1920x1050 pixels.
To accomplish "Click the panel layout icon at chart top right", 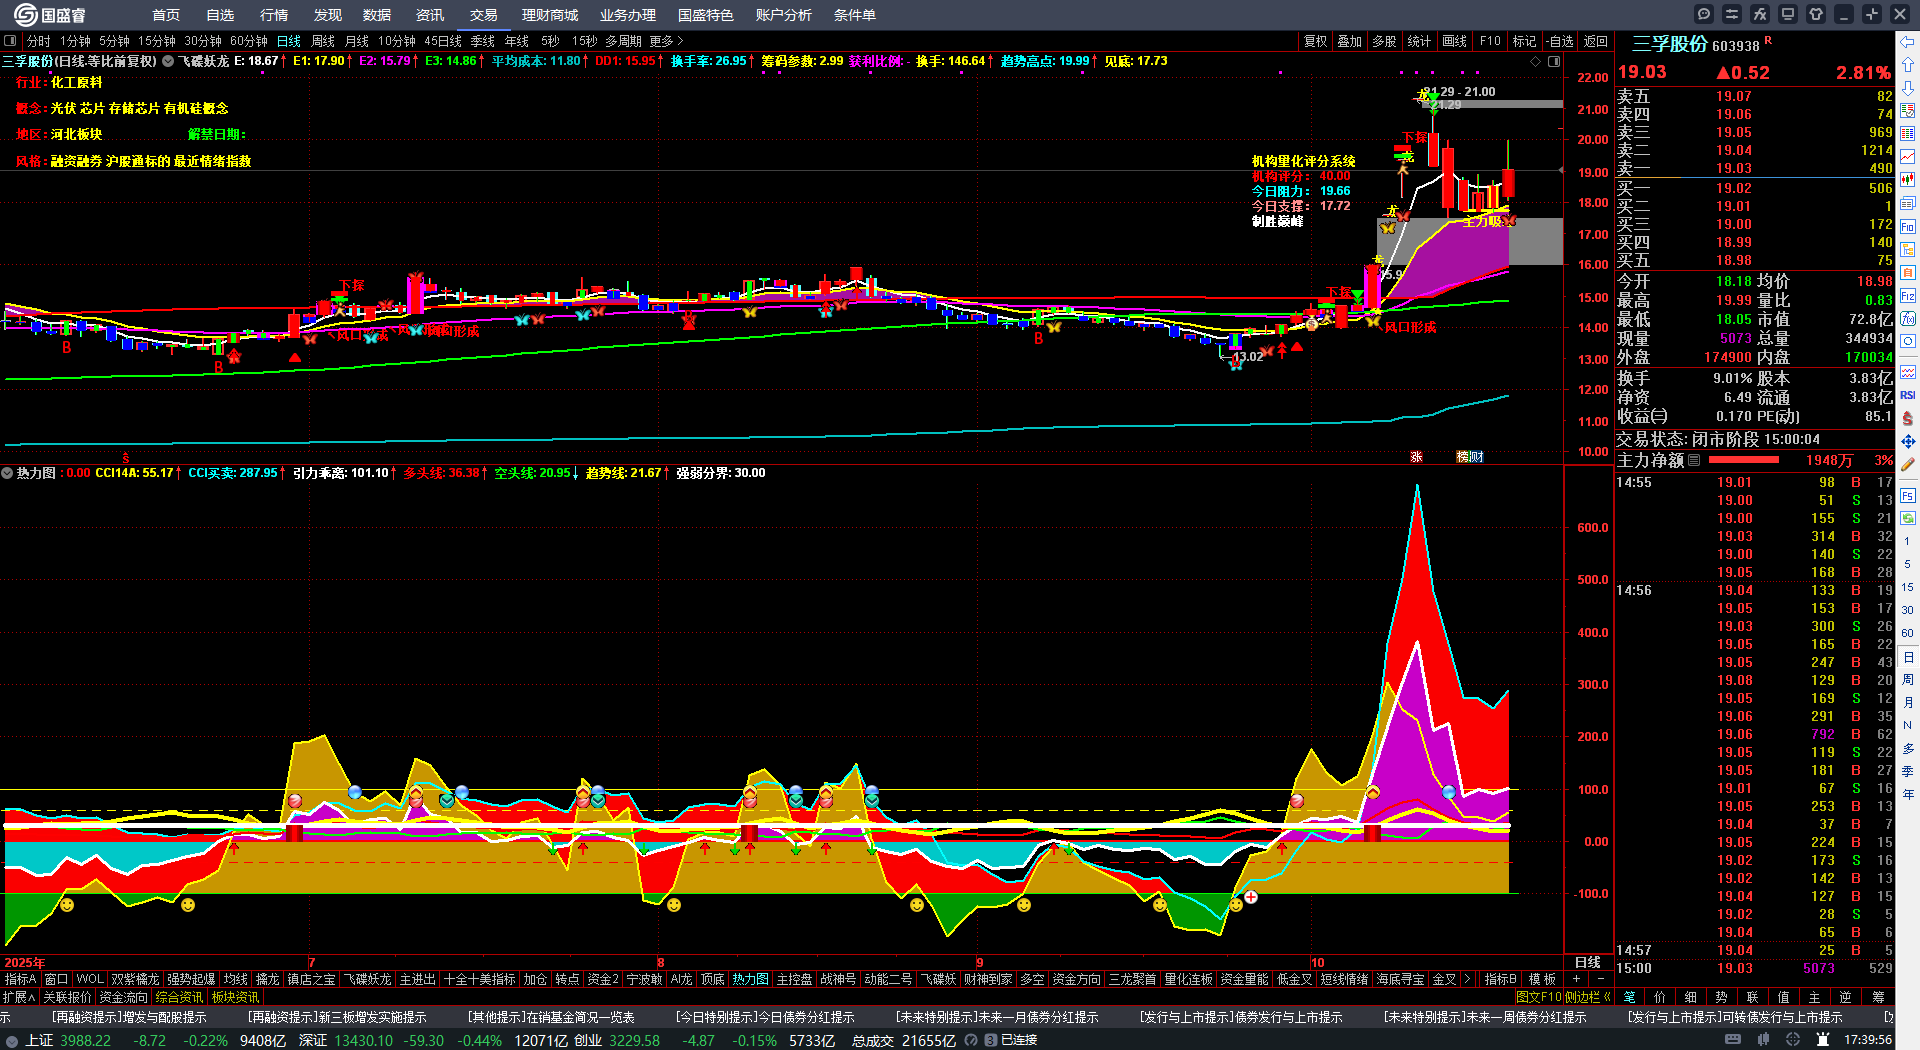I will point(1554,61).
